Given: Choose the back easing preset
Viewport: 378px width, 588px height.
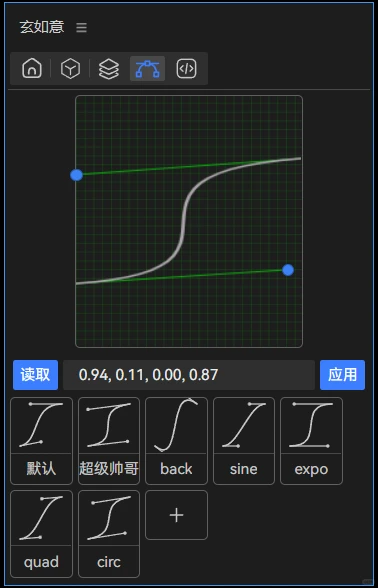Looking at the screenshot, I should pyautogui.click(x=176, y=441).
